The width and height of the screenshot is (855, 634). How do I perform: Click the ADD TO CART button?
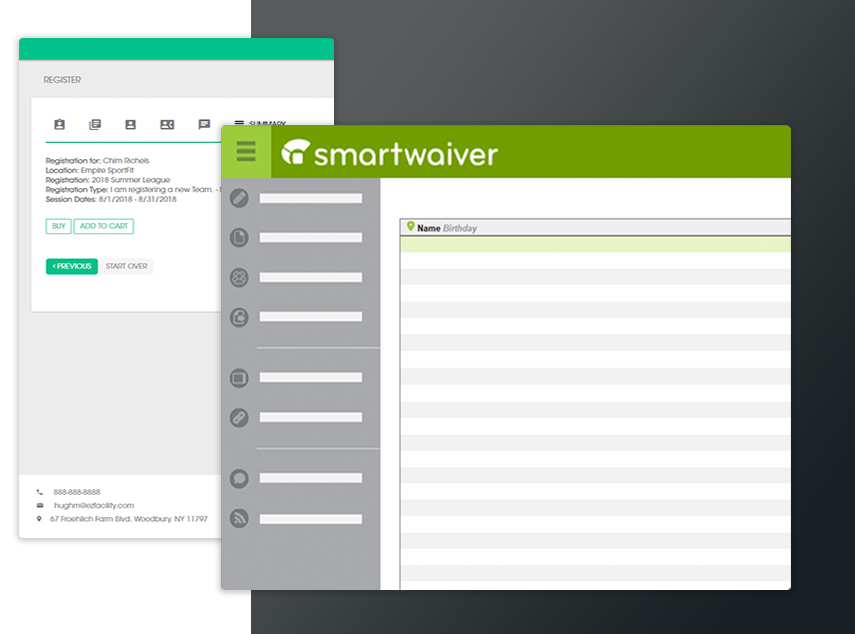click(x=104, y=226)
